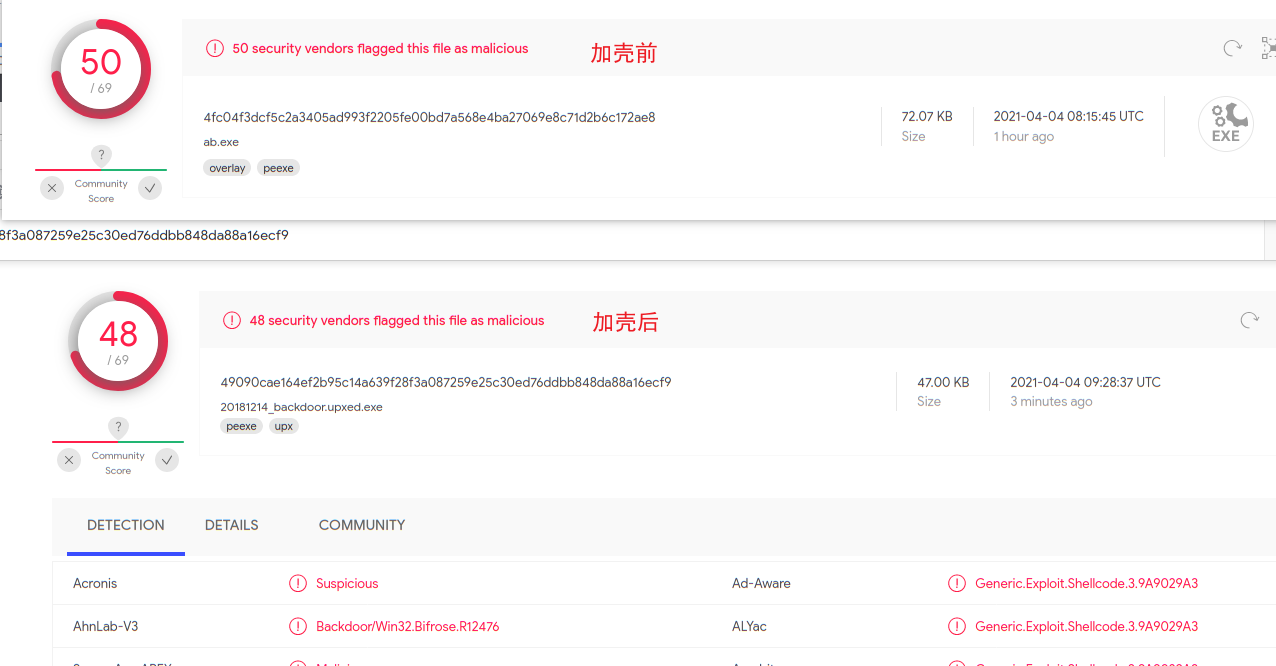Click the question mark above ab.exe's Community Score
The height and width of the screenshot is (666, 1276).
click(x=101, y=155)
